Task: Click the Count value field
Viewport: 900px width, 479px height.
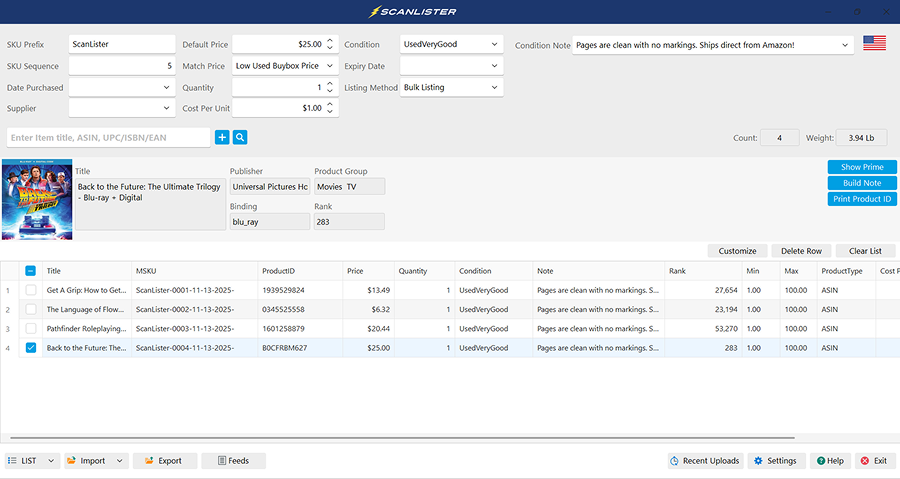Action: pyautogui.click(x=779, y=138)
